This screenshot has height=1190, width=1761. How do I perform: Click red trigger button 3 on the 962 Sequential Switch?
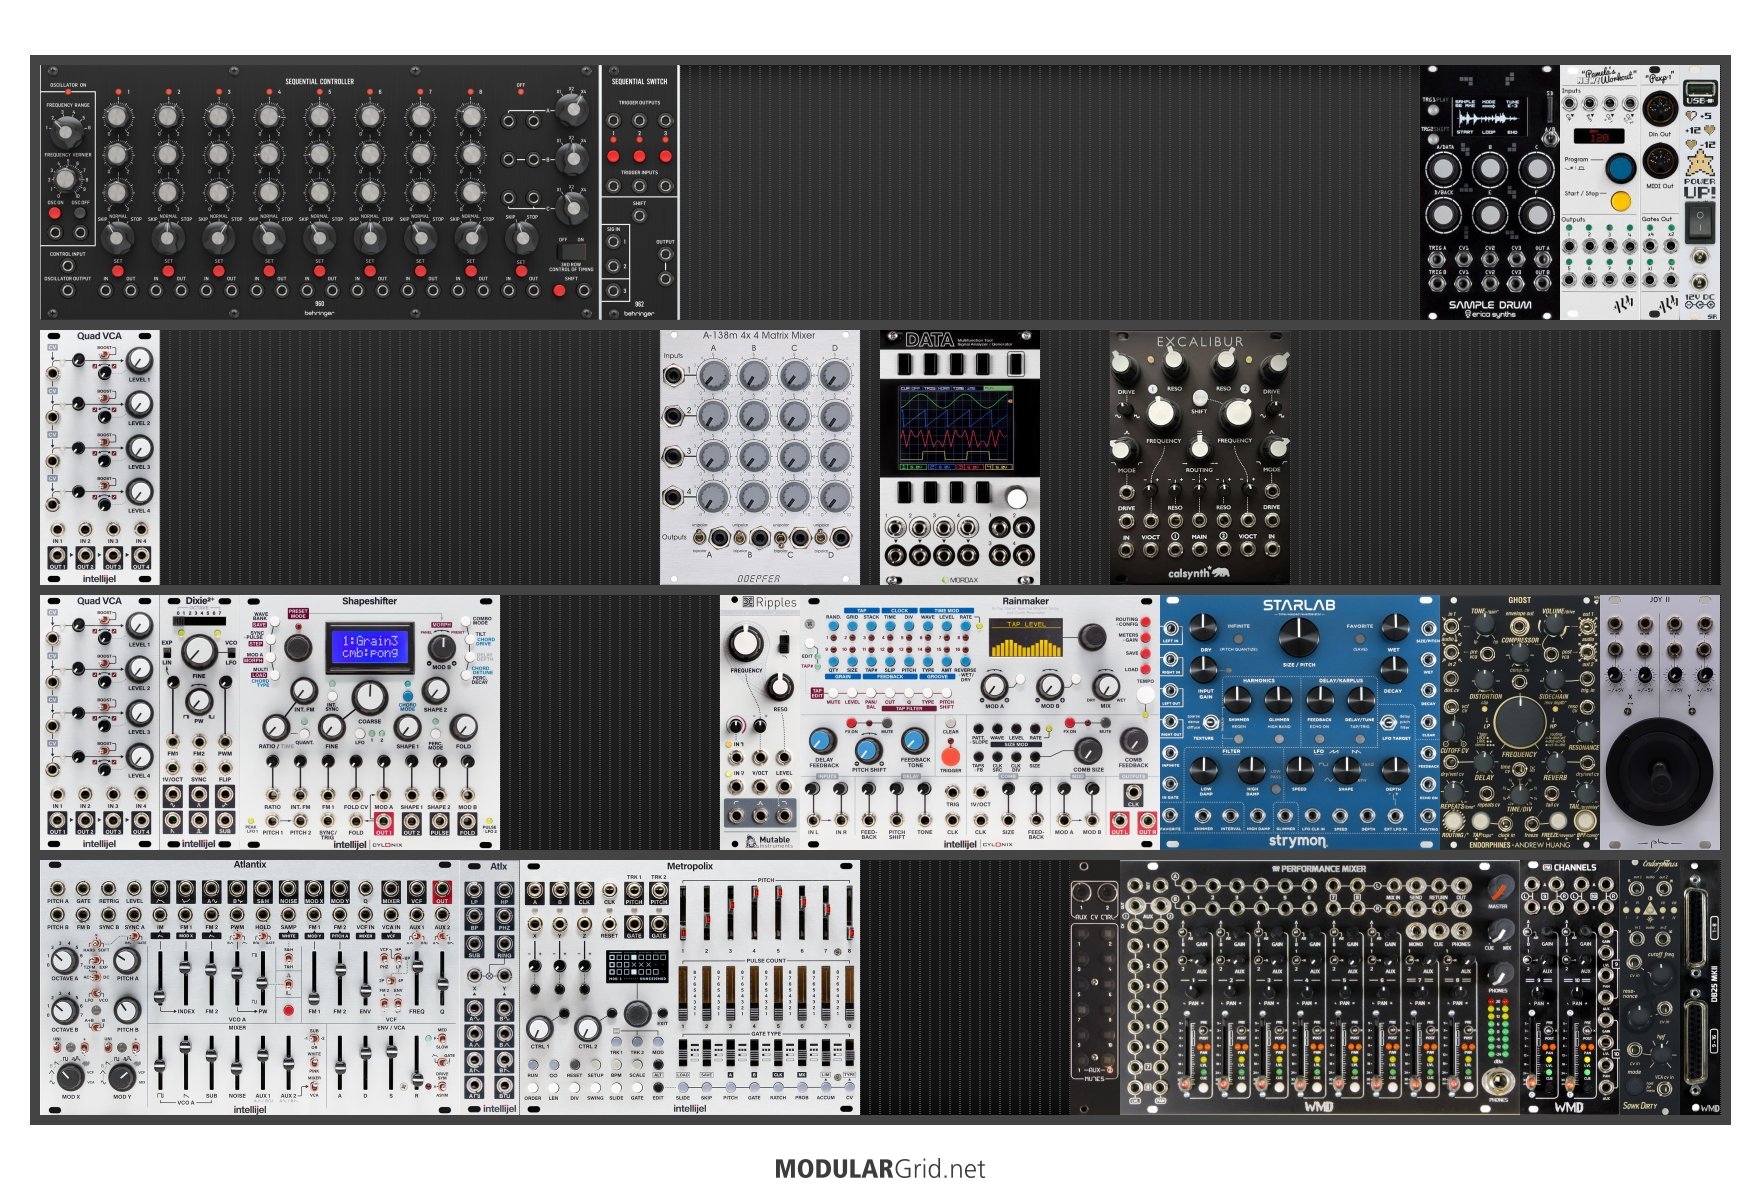tap(665, 156)
